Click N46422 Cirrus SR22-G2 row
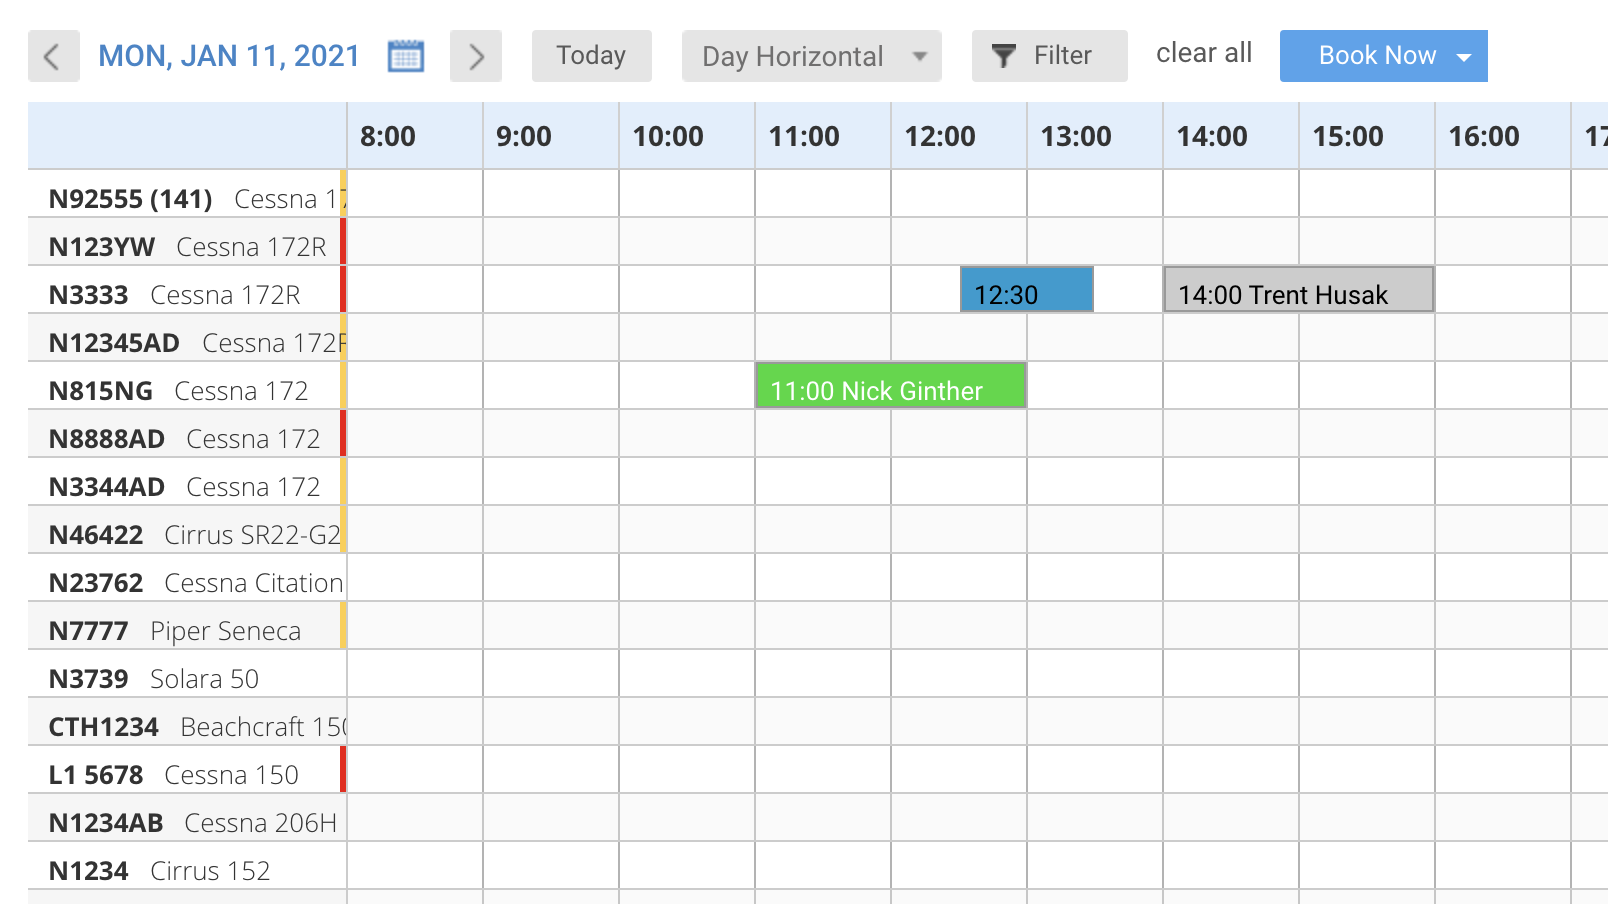1608x904 pixels. point(194,535)
